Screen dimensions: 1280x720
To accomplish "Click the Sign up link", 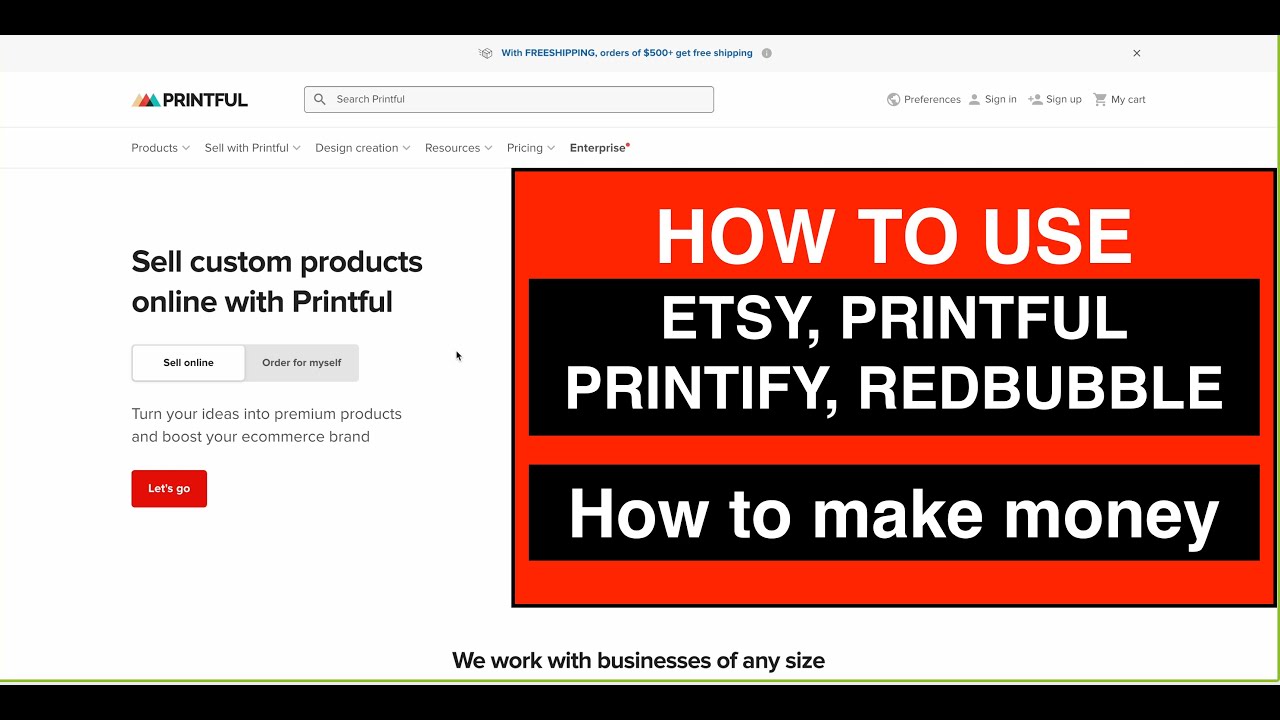I will point(1063,99).
